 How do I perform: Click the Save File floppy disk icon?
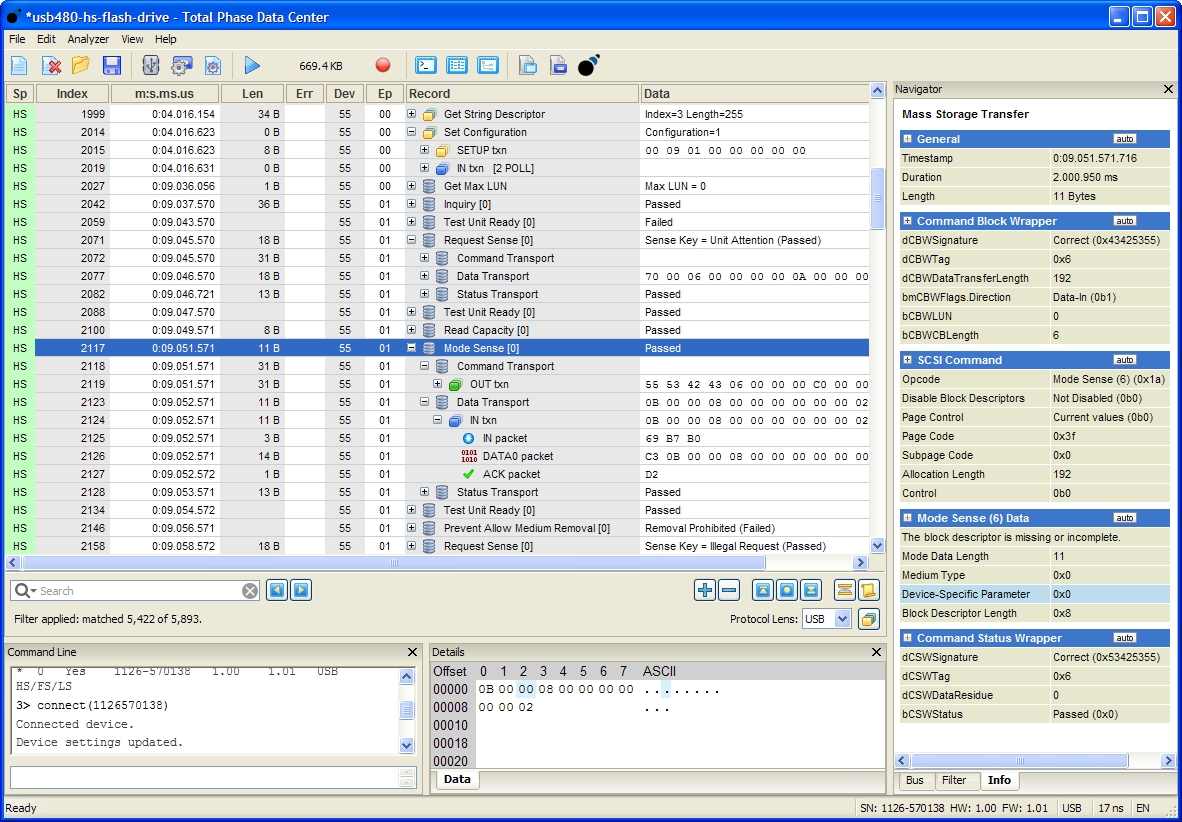pyautogui.click(x=112, y=66)
